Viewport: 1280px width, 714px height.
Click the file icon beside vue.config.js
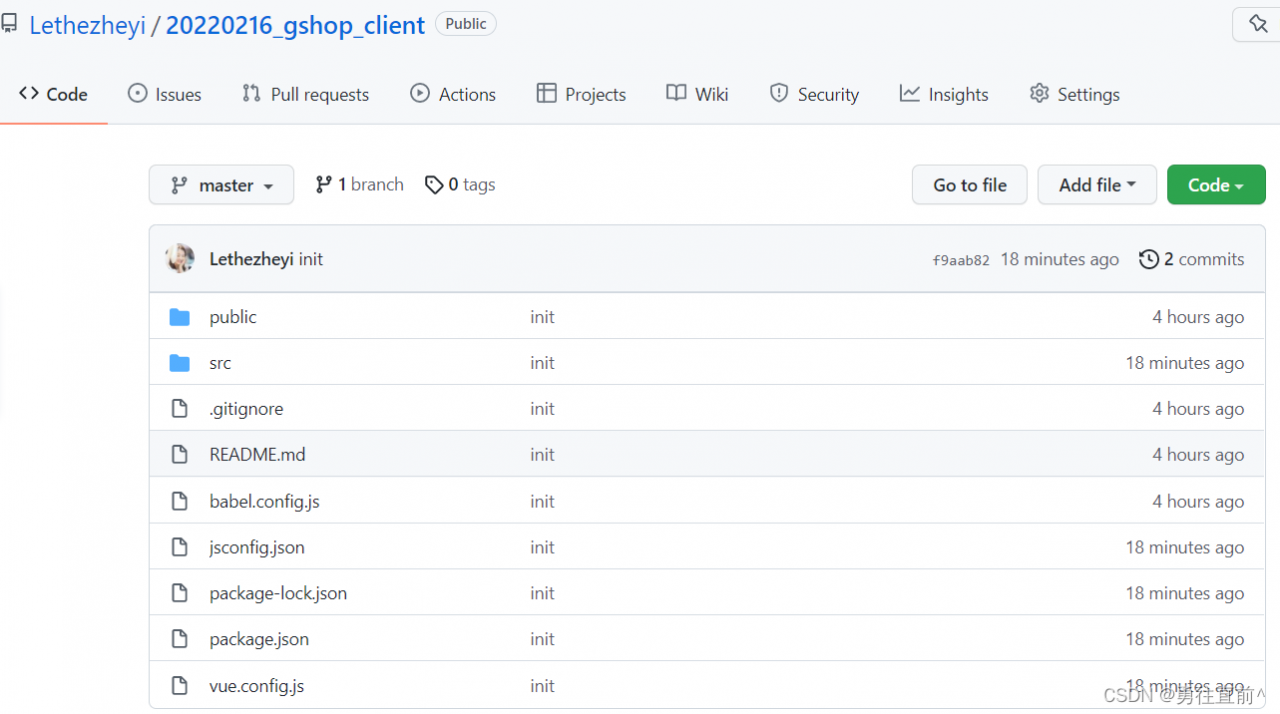(x=180, y=686)
